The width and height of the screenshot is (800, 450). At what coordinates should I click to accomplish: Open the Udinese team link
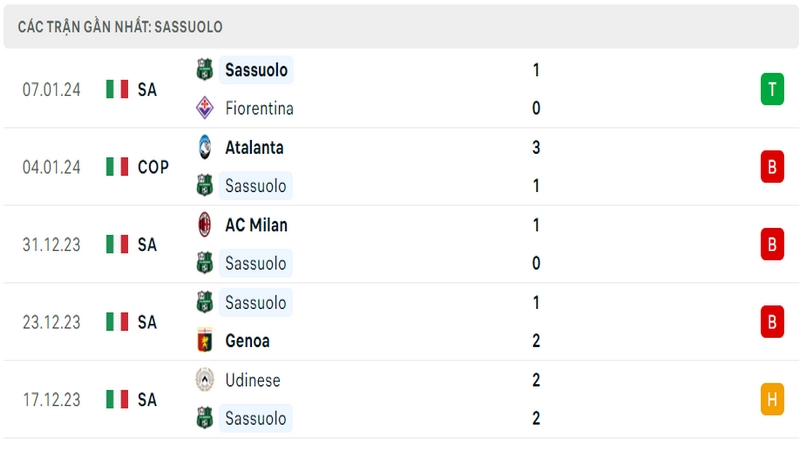[253, 380]
